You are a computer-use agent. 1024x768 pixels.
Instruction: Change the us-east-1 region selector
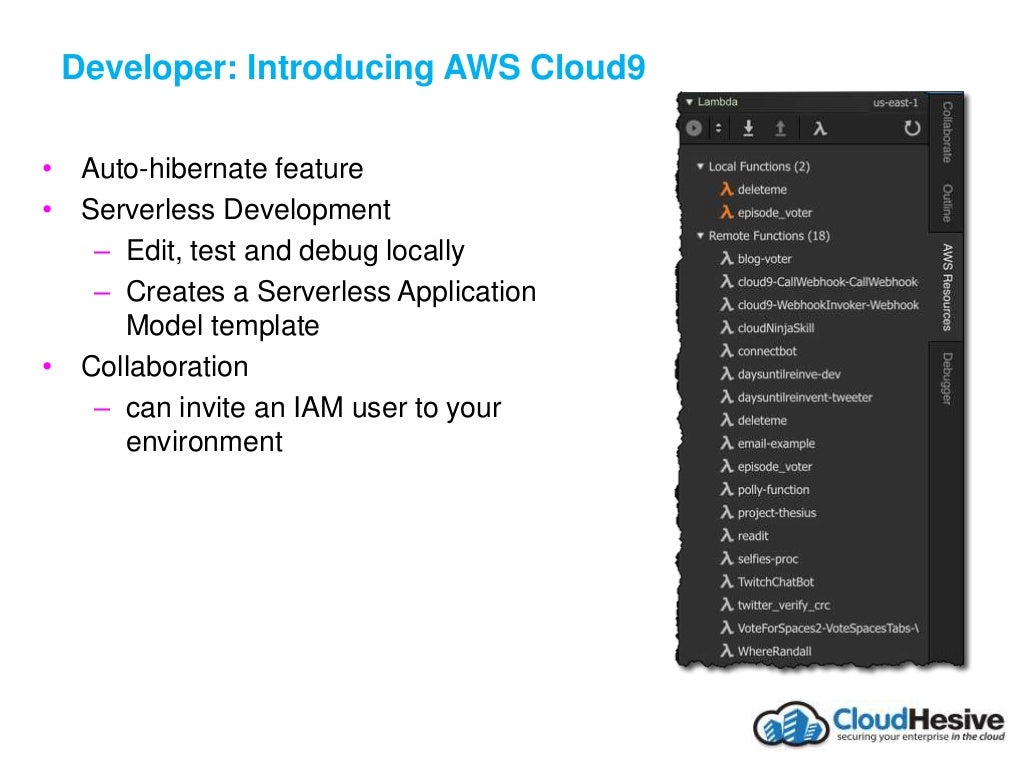pyautogui.click(x=895, y=103)
